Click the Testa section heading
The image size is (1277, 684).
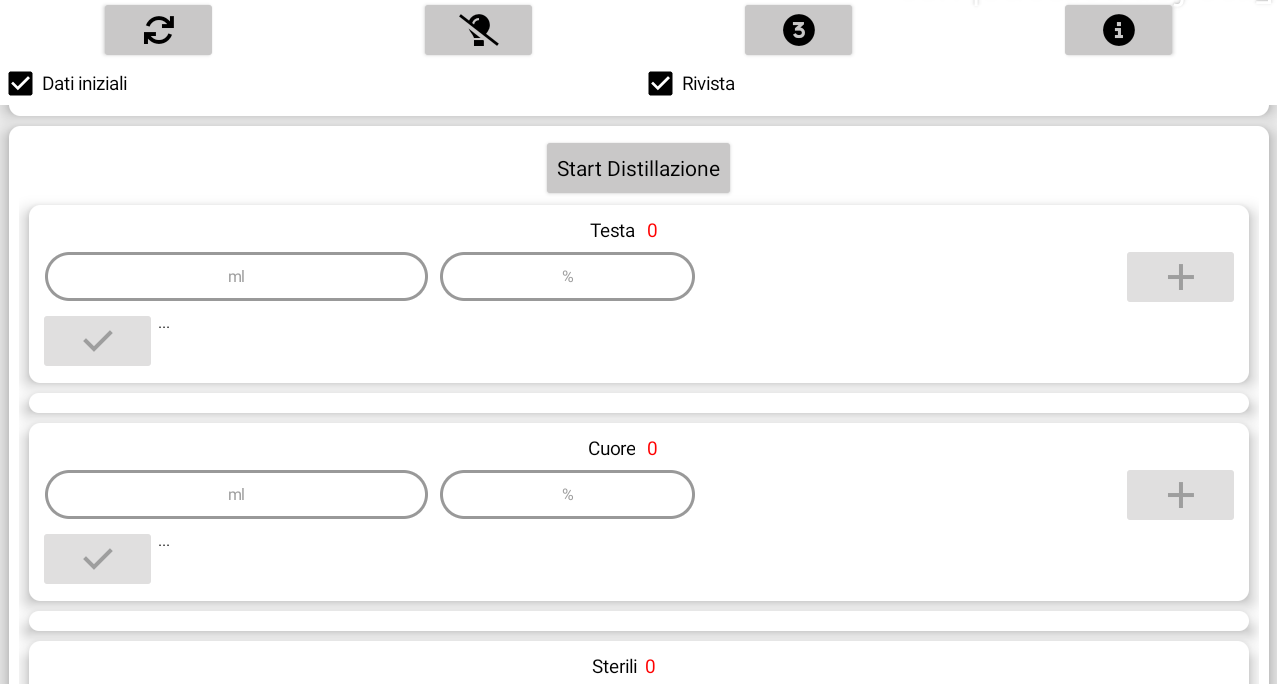pyautogui.click(x=612, y=231)
